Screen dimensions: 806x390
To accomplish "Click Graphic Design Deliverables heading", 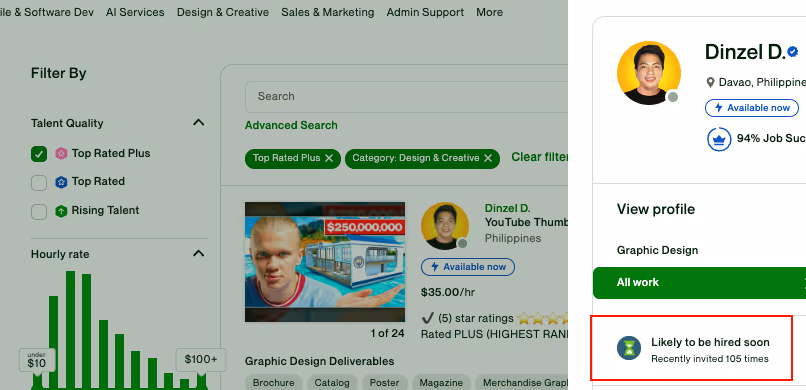I will pyautogui.click(x=319, y=361).
